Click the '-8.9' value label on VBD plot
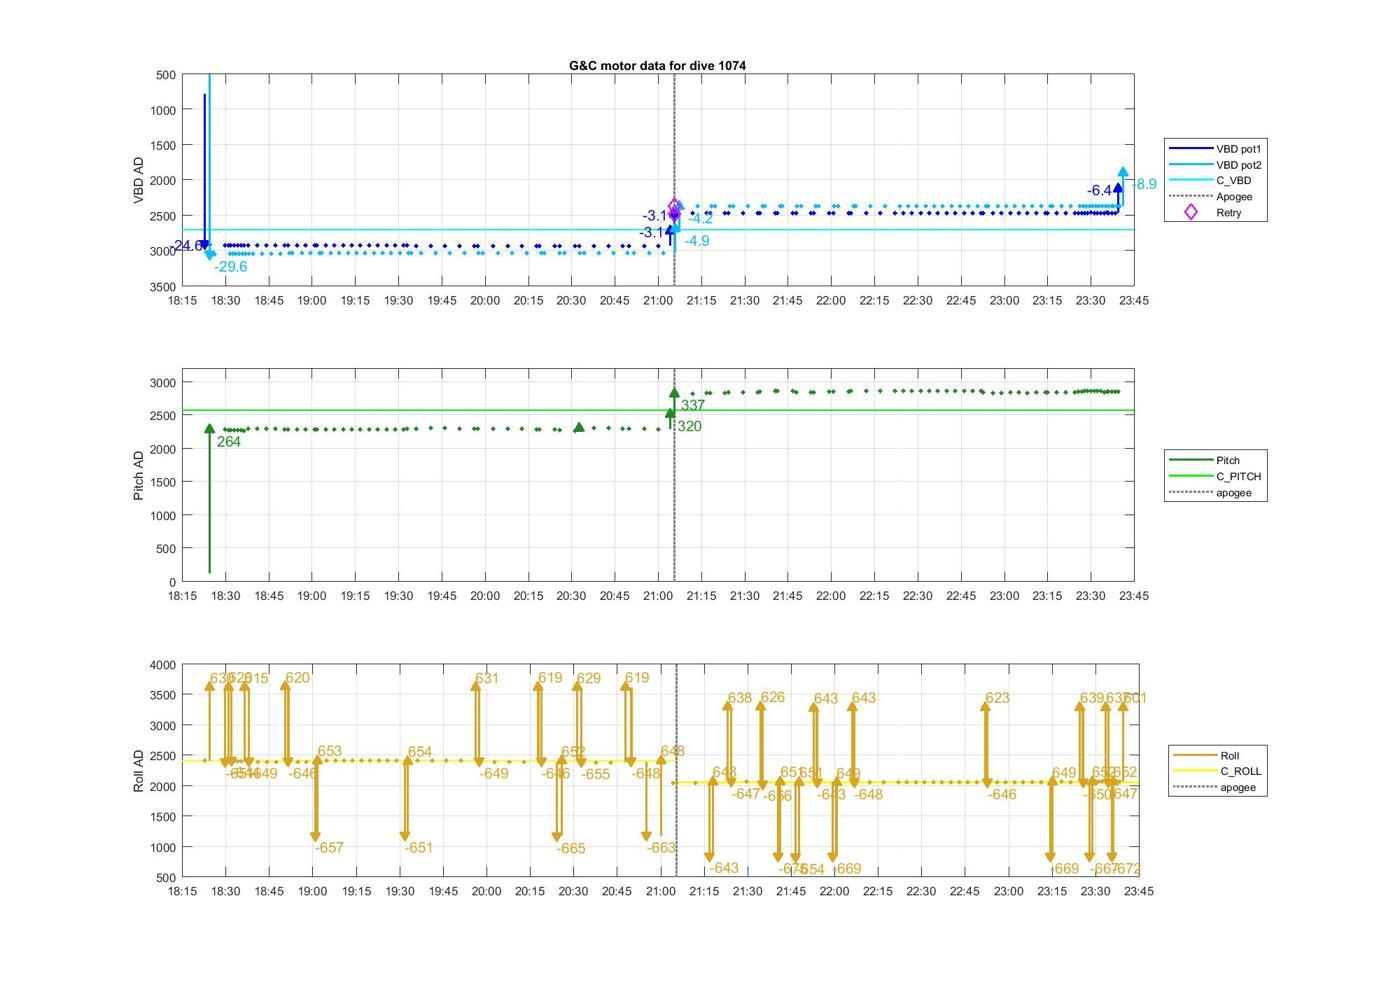The height and width of the screenshot is (986, 1400). (x=1144, y=184)
